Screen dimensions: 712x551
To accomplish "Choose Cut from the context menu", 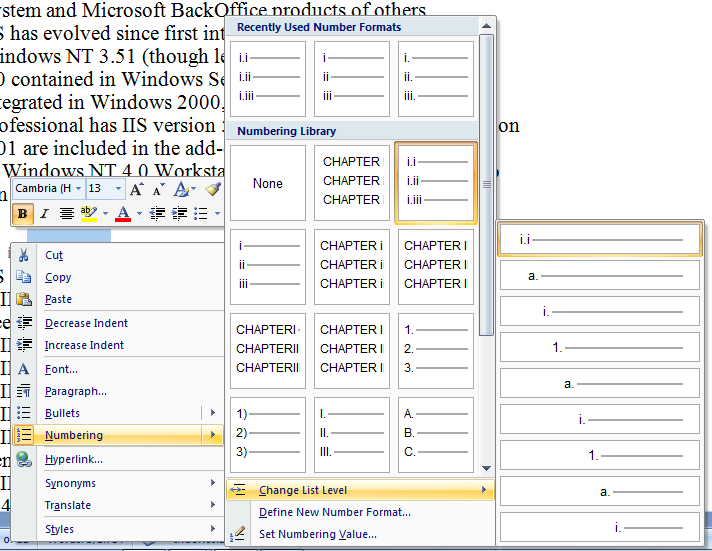I will coord(54,255).
